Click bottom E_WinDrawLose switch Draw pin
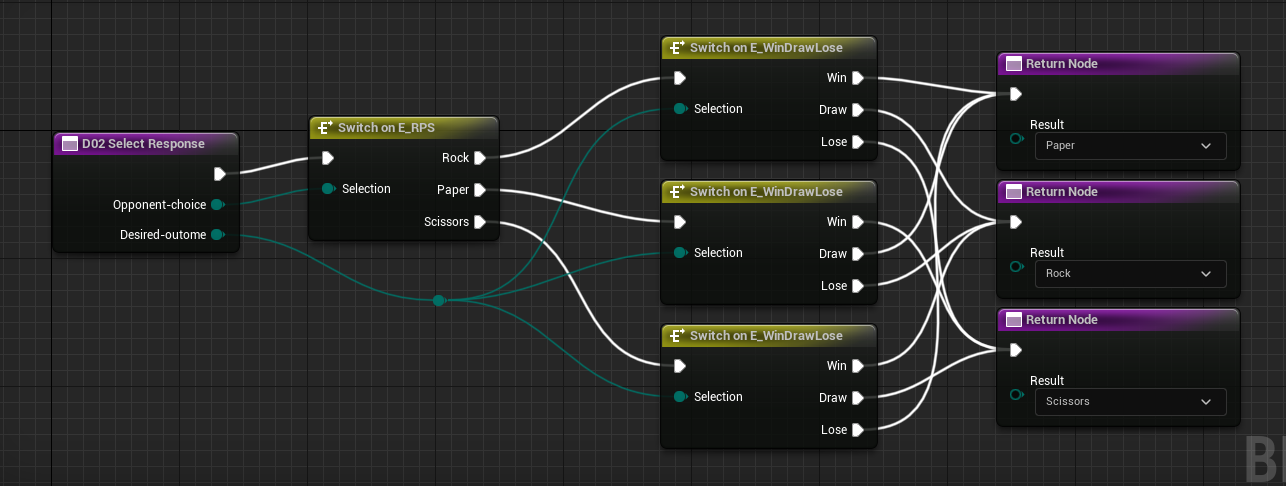 (x=858, y=398)
